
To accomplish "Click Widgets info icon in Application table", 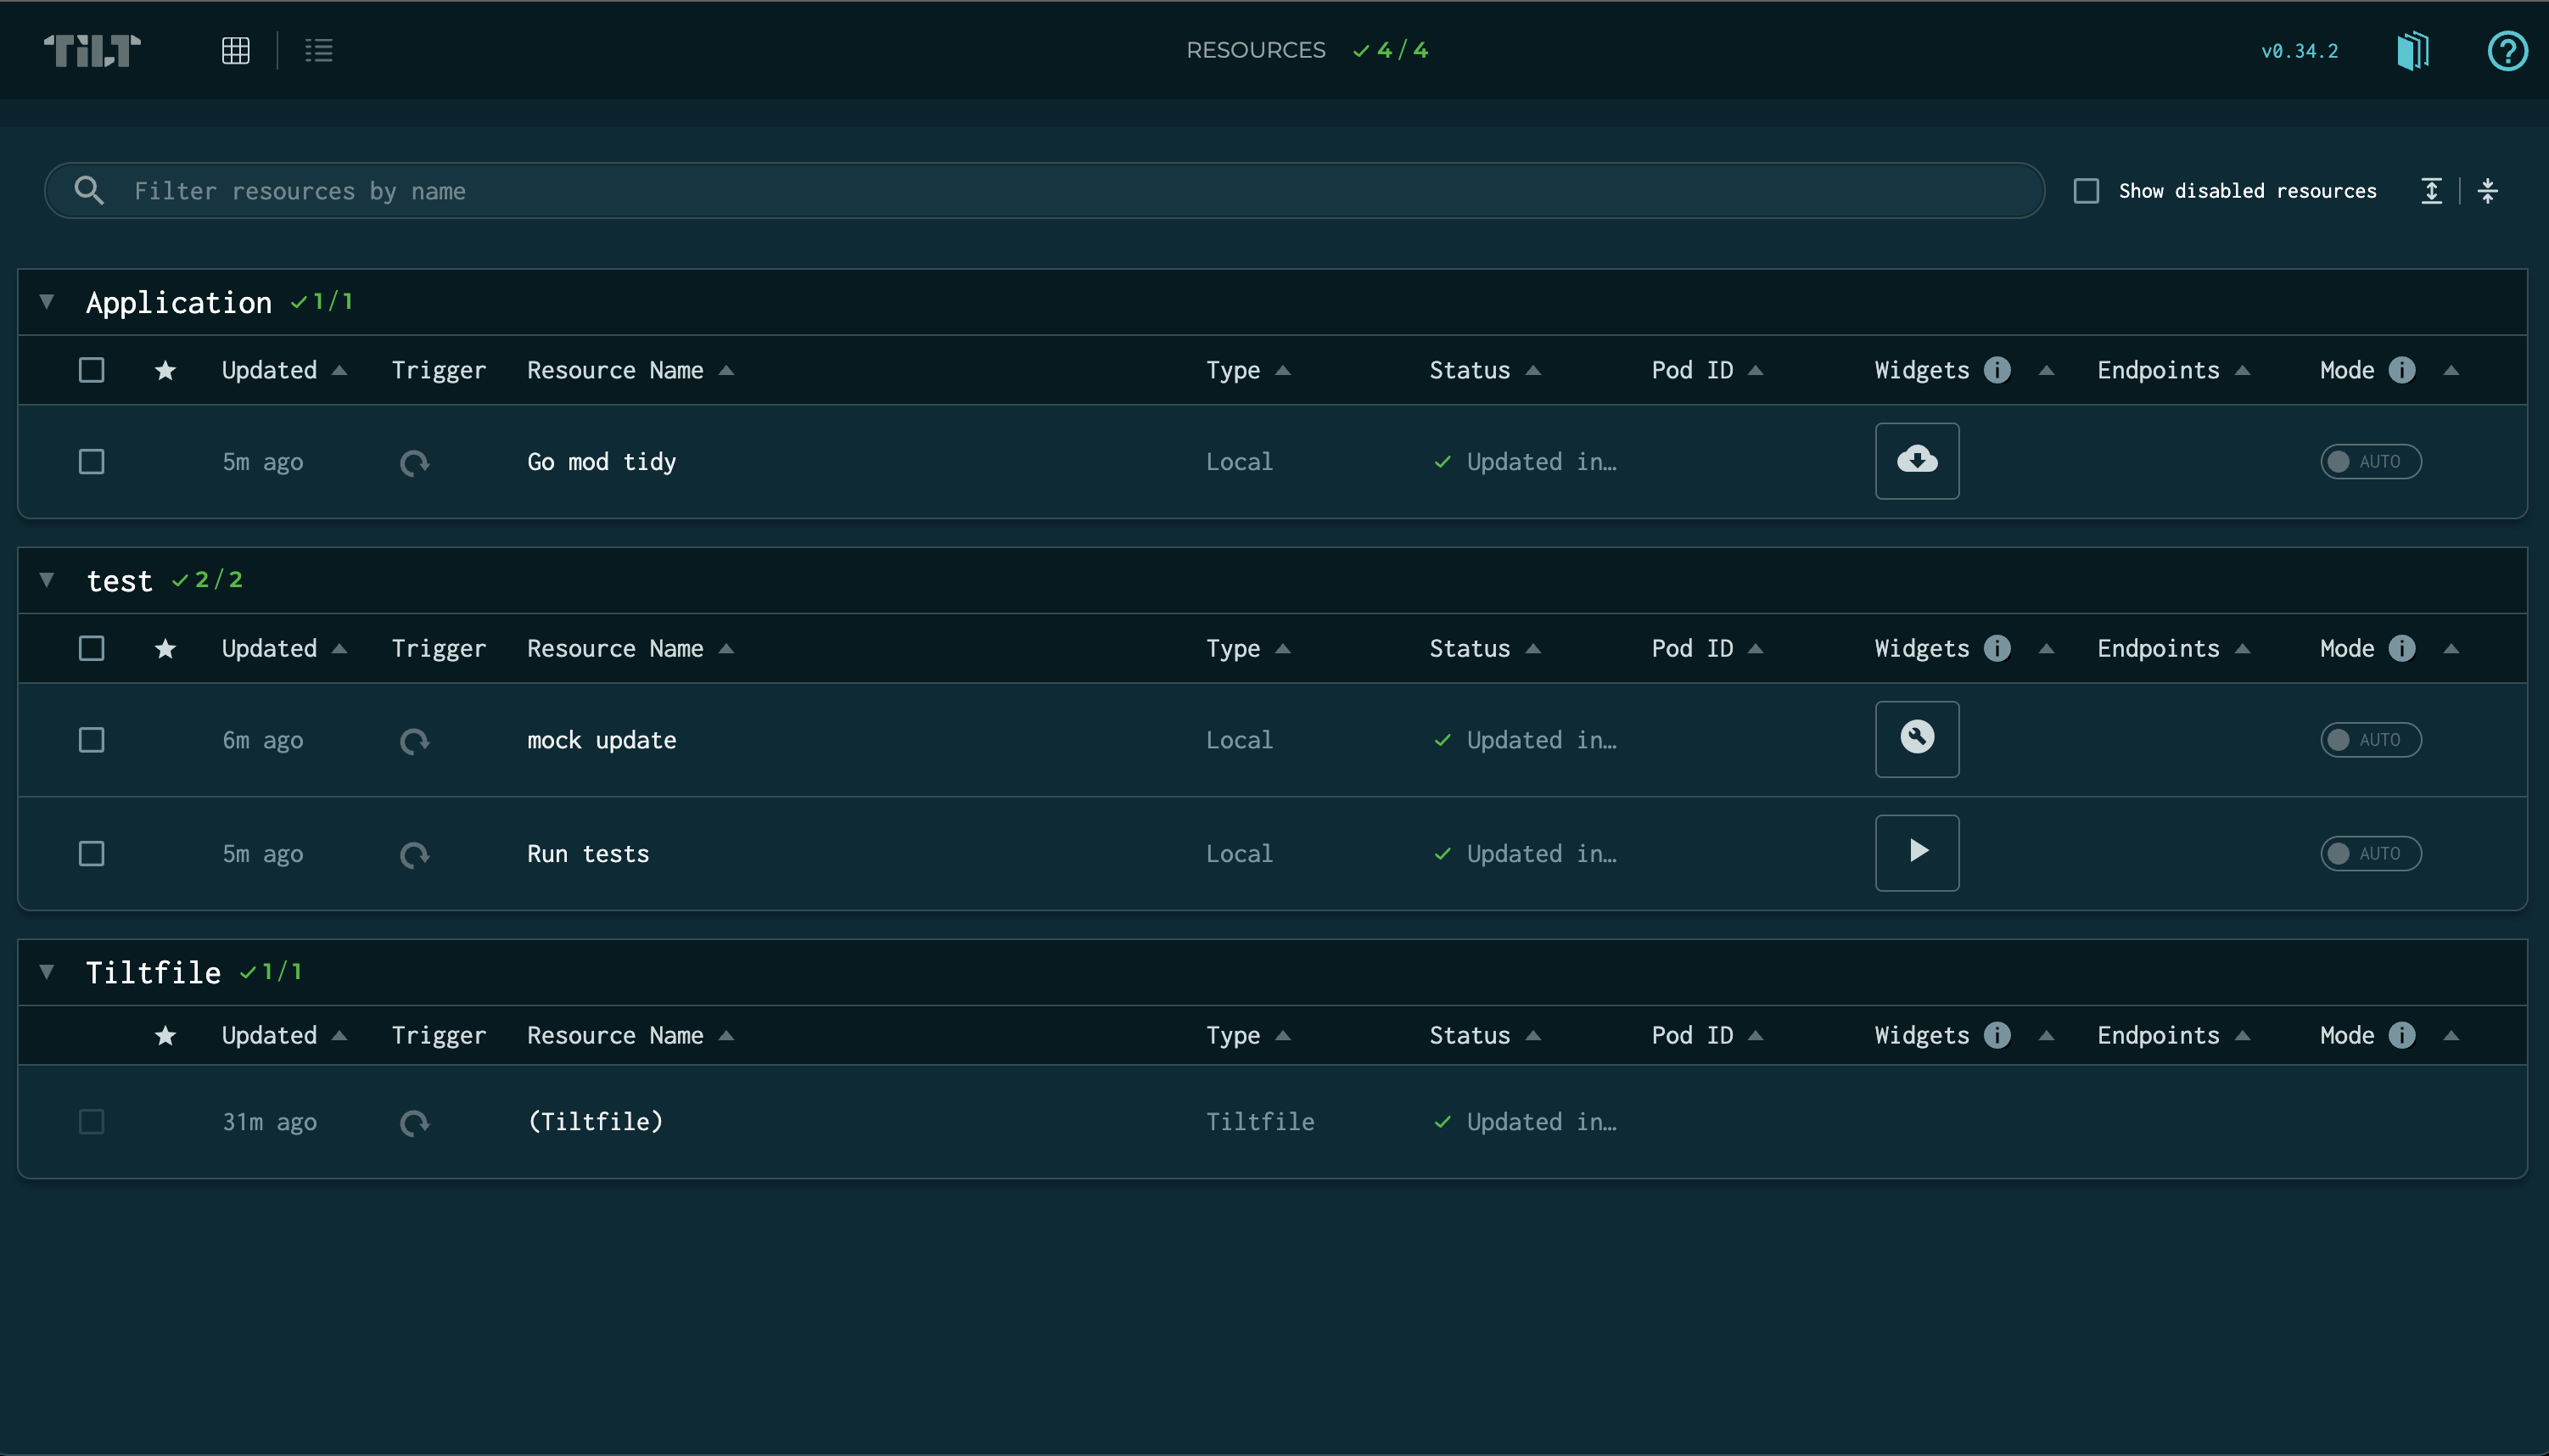I will point(1997,370).
